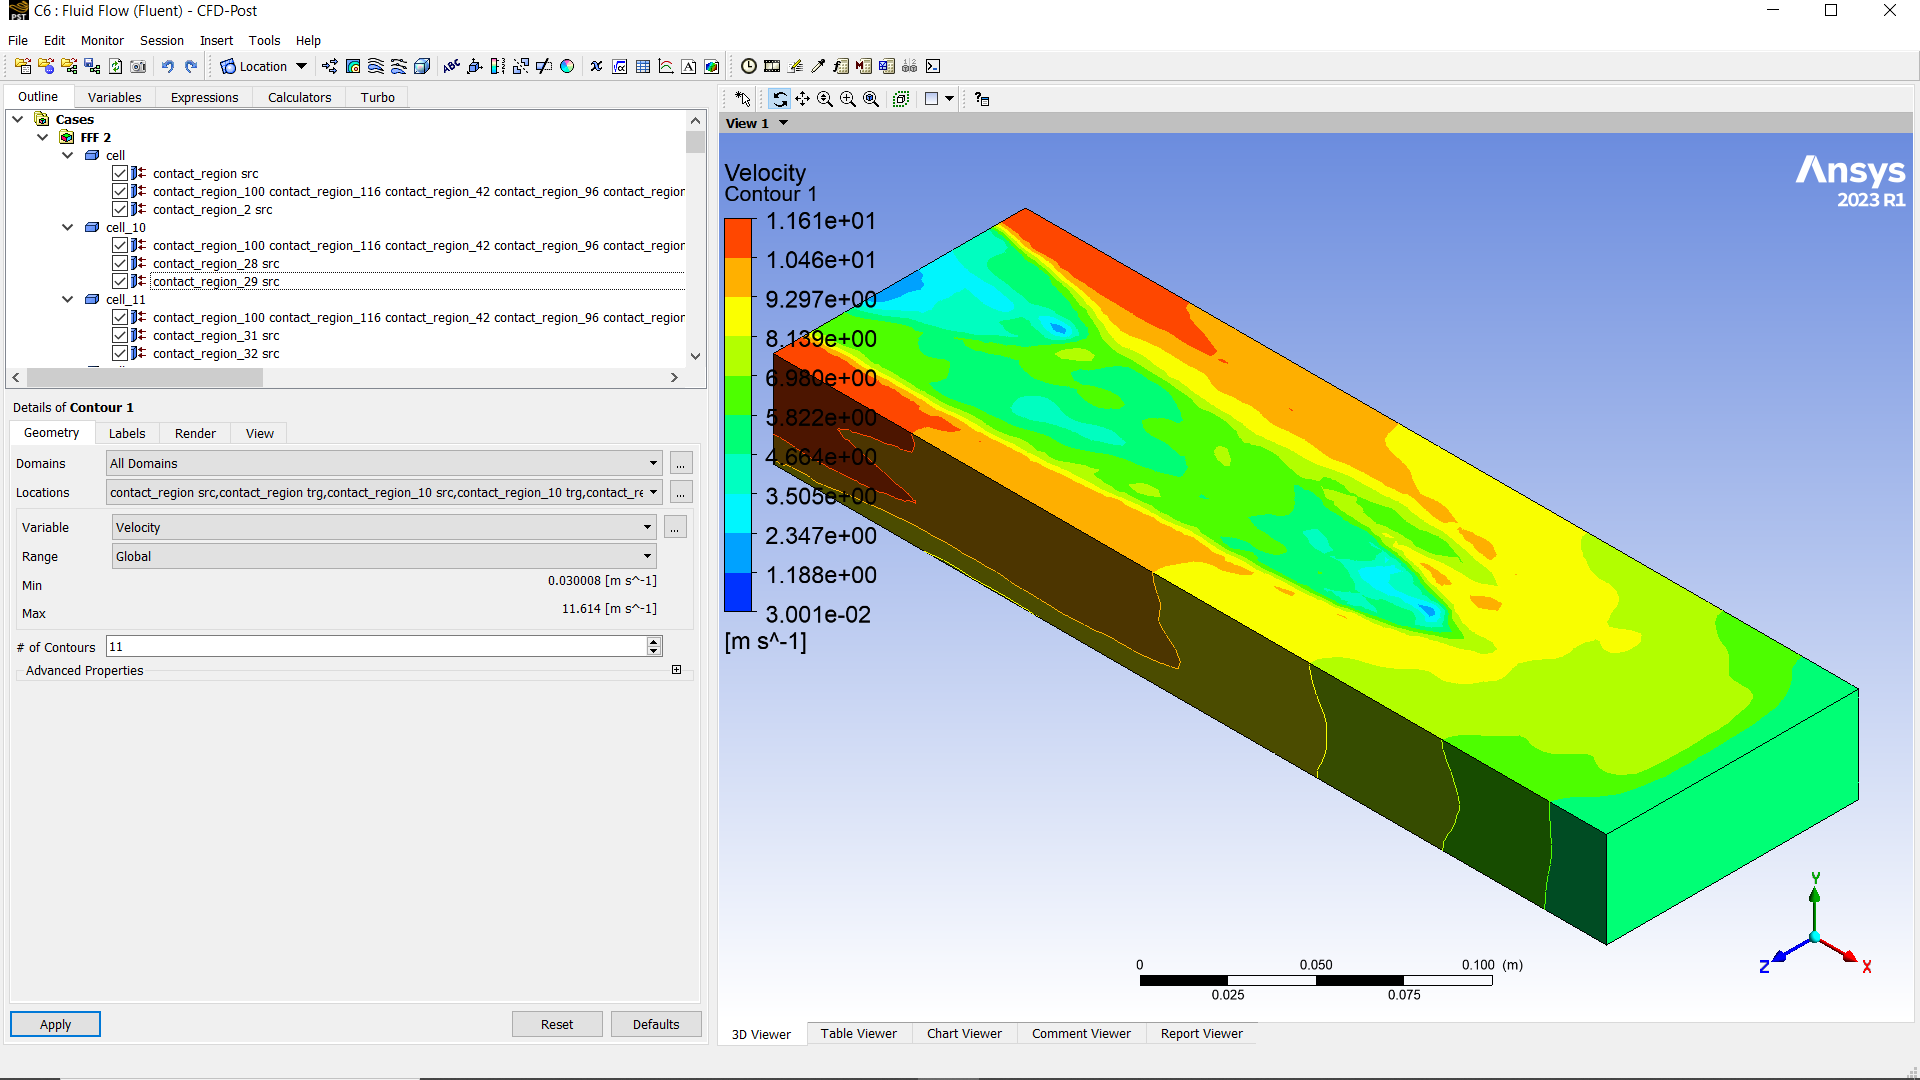Image resolution: width=1920 pixels, height=1080 pixels.
Task: Toggle contact_region_28 src checkbox
Action: pyautogui.click(x=120, y=263)
